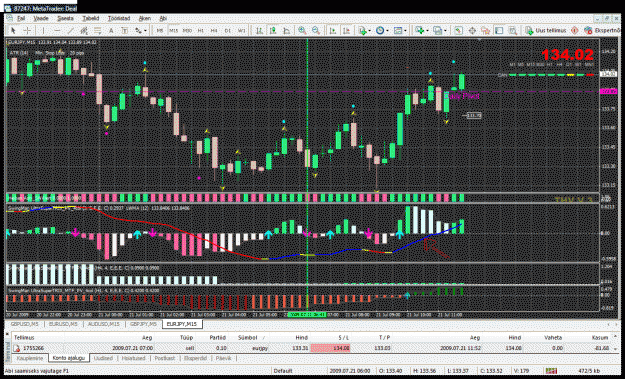Select order row 1755266

(x=311, y=348)
